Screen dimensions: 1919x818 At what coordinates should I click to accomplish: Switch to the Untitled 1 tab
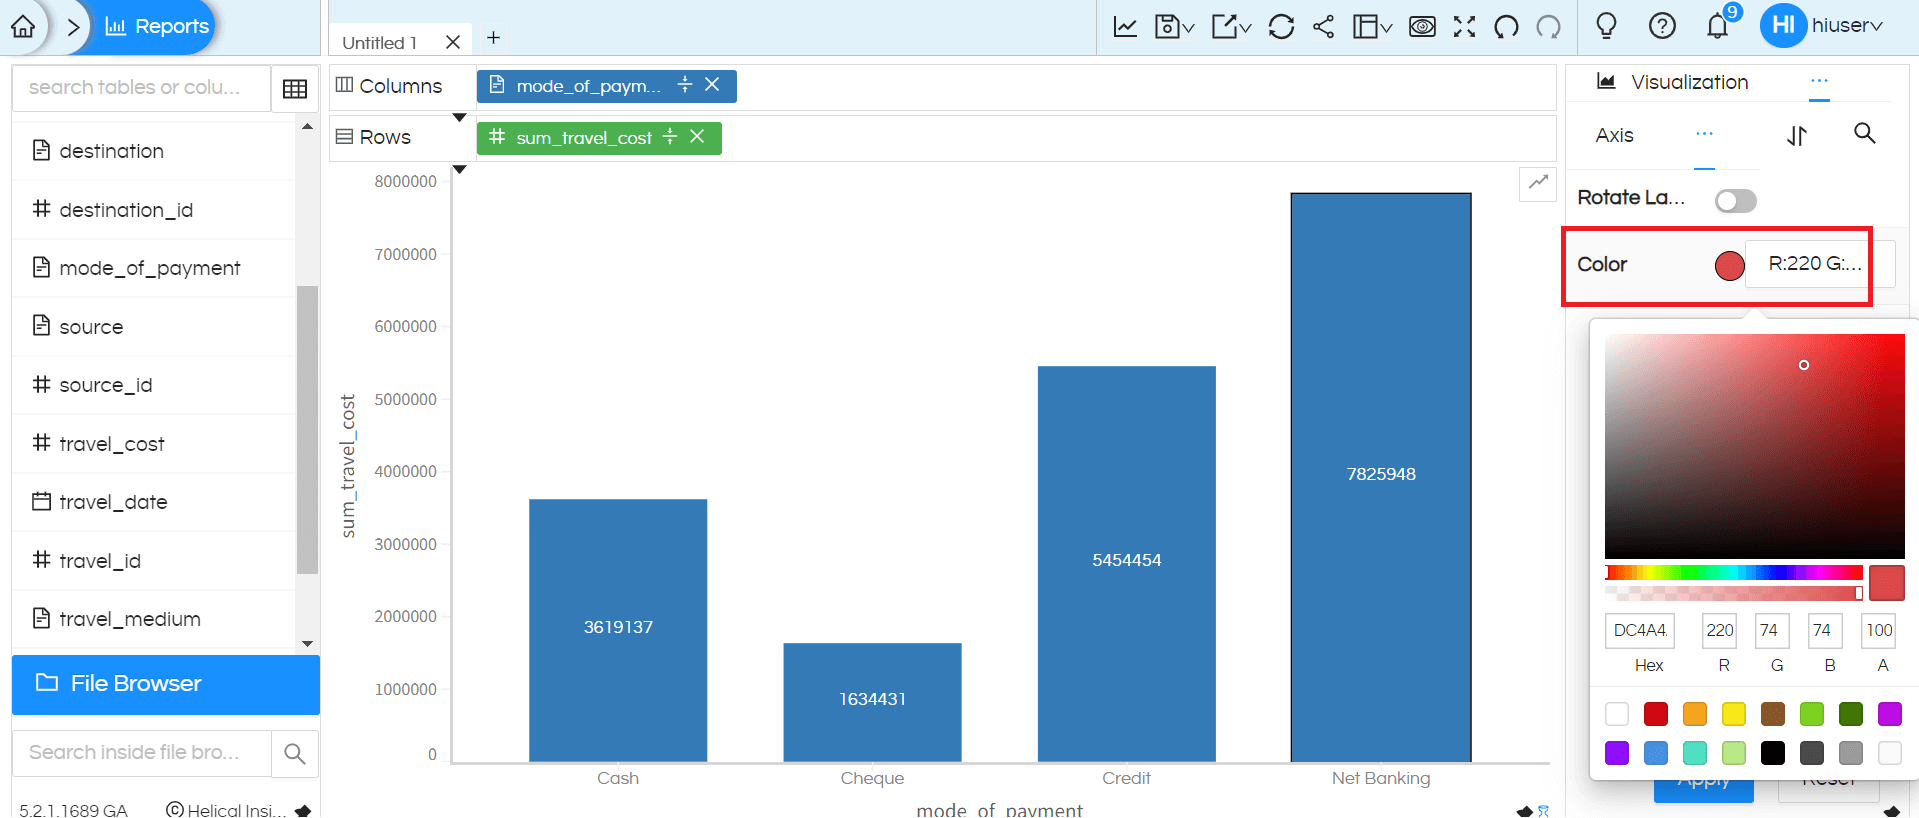coord(380,42)
